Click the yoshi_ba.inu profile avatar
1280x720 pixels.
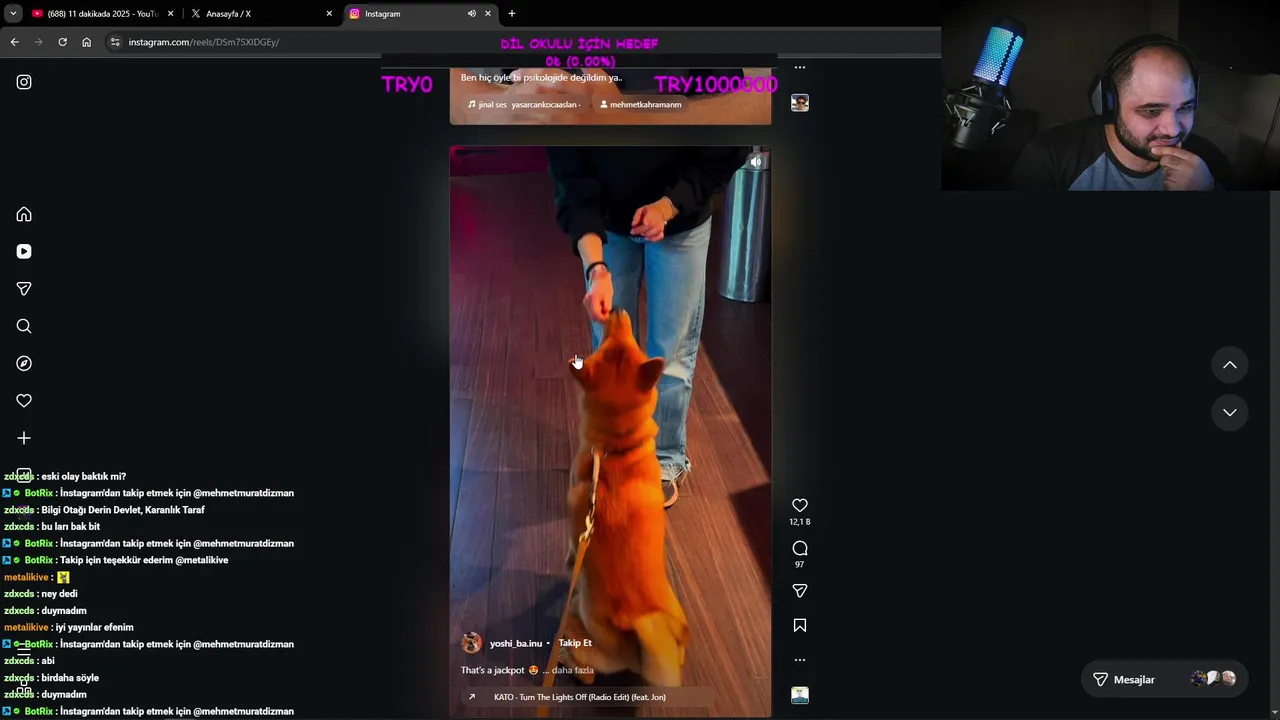coord(472,643)
